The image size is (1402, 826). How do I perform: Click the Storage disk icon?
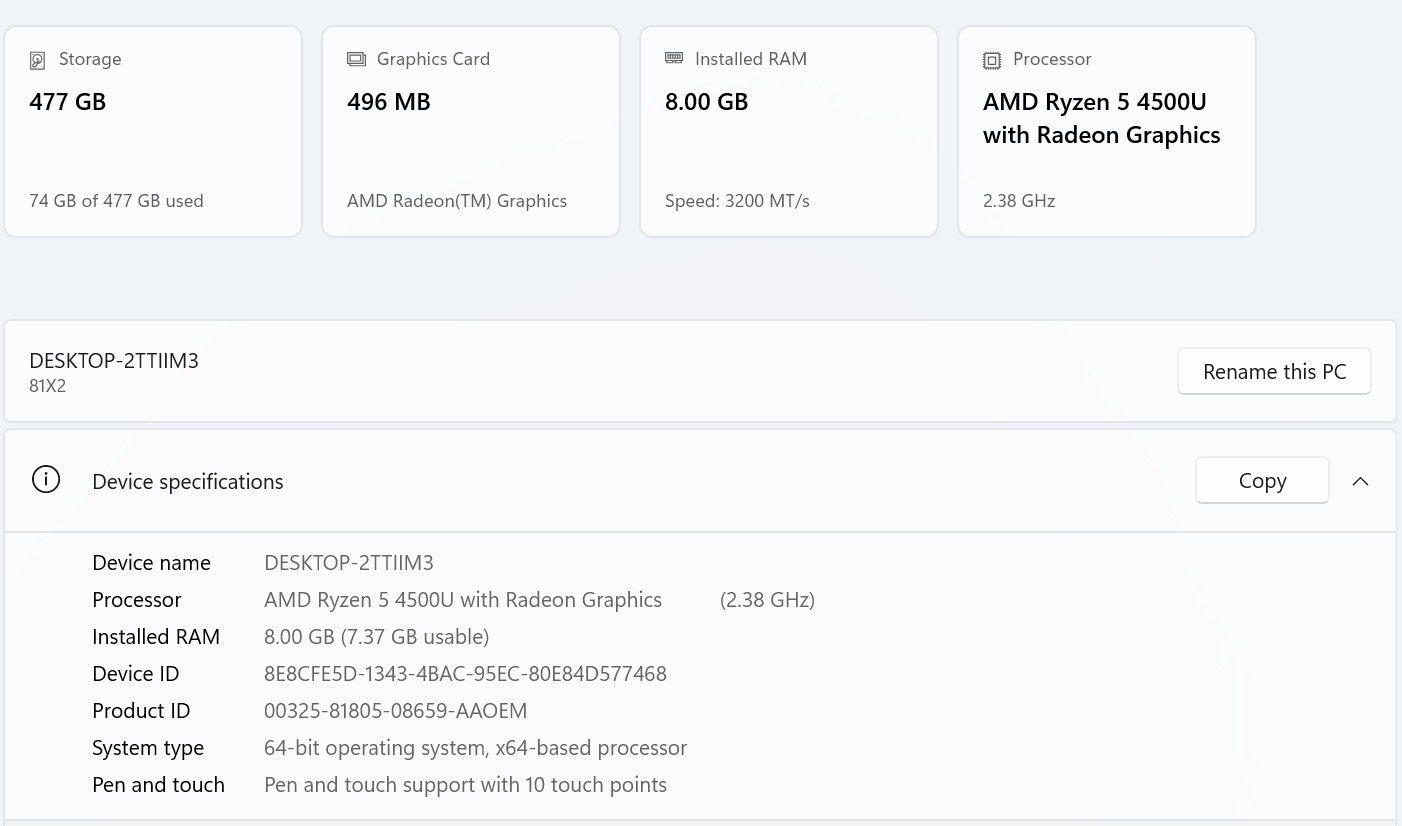tap(37, 60)
